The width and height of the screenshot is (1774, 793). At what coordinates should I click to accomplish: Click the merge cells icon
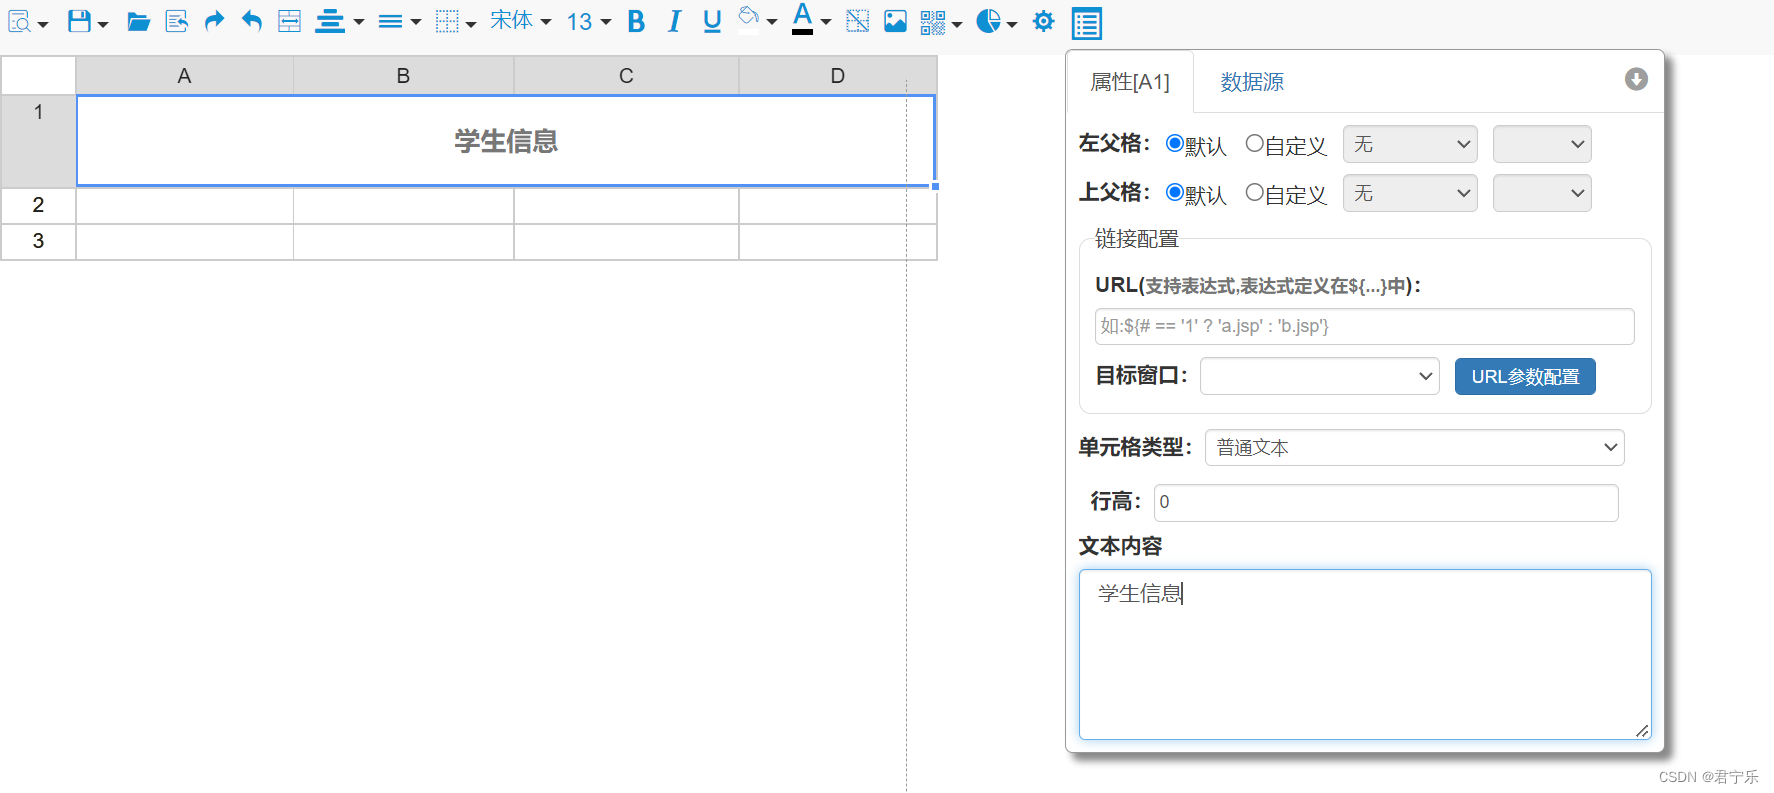pos(289,21)
